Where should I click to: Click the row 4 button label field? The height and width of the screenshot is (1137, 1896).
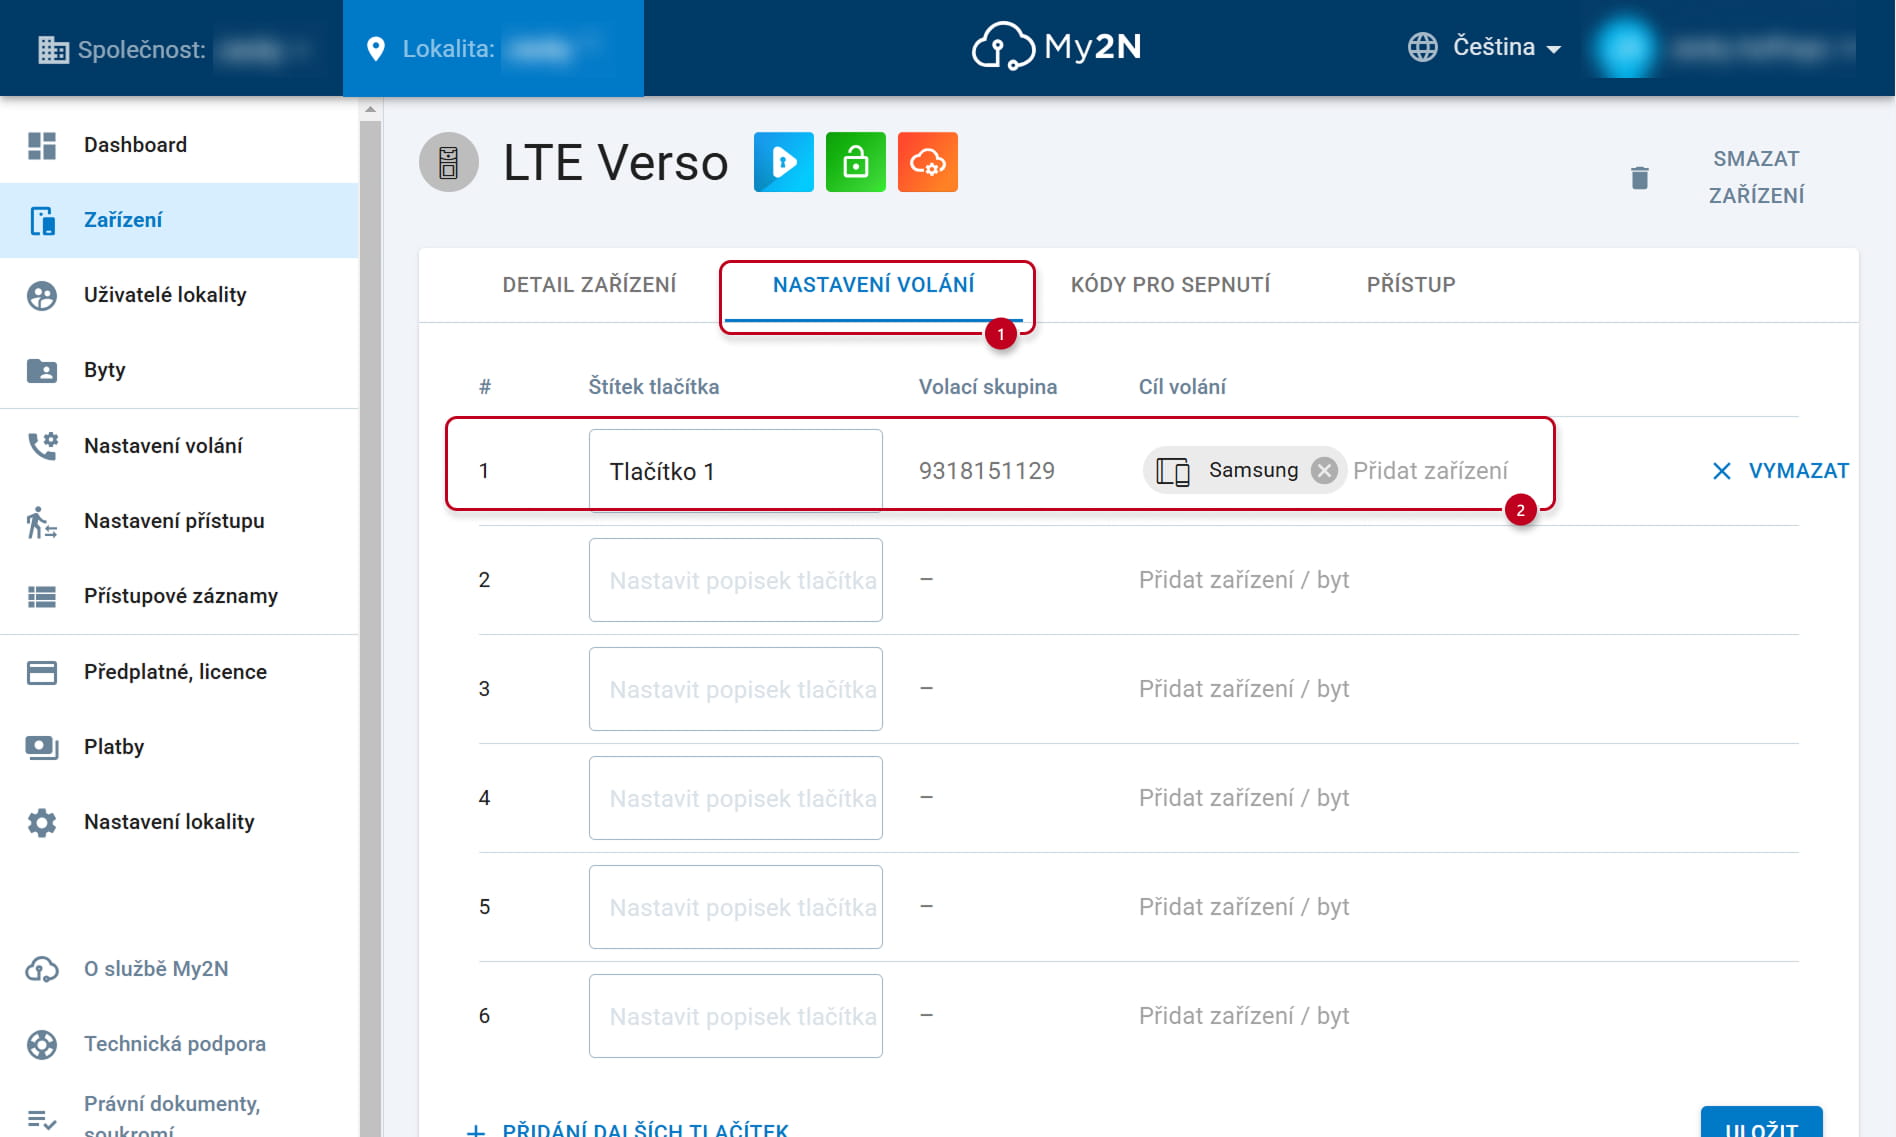[x=736, y=798]
